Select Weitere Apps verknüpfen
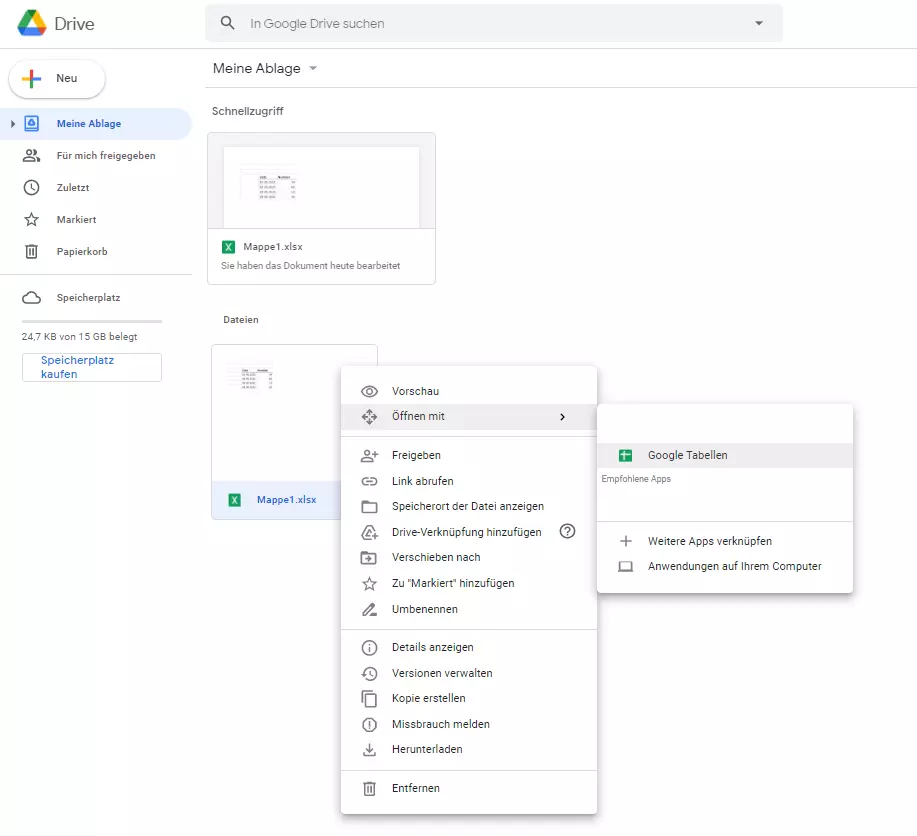This screenshot has width=917, height=836. (x=725, y=541)
